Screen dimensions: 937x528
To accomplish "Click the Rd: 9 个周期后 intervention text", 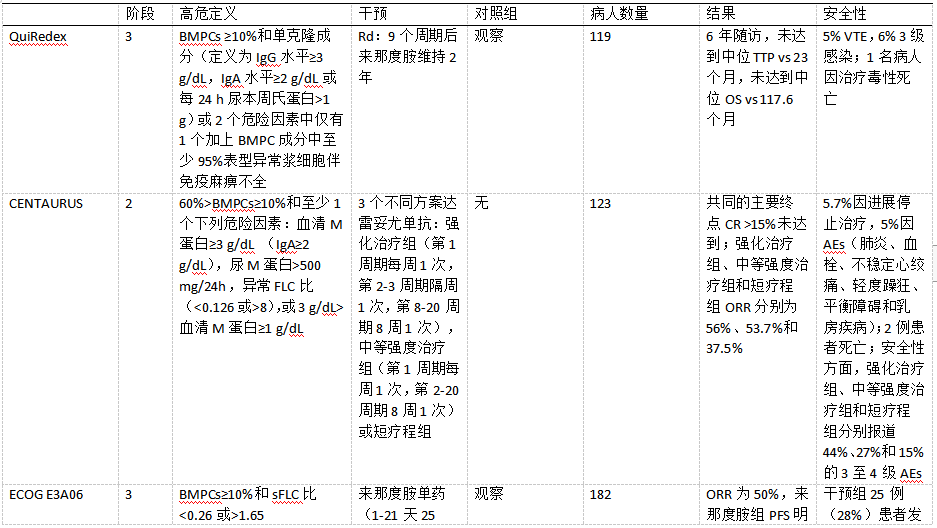I will [408, 36].
